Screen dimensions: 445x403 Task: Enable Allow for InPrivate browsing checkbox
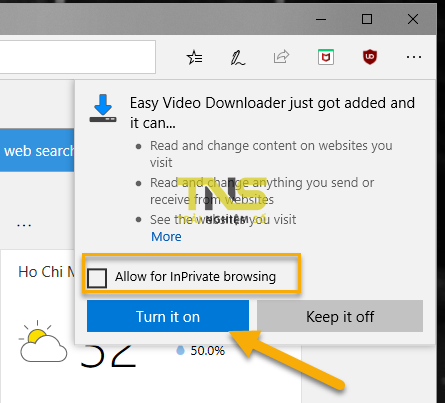(x=97, y=278)
